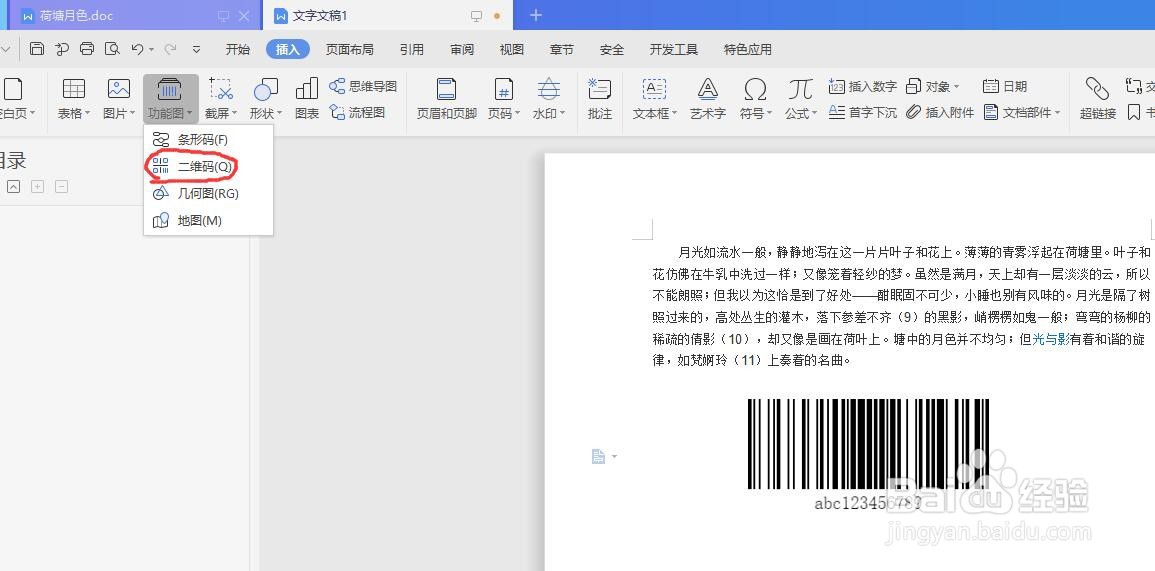The height and width of the screenshot is (571, 1155).
Task: Open the 安全 tab
Action: (611, 49)
